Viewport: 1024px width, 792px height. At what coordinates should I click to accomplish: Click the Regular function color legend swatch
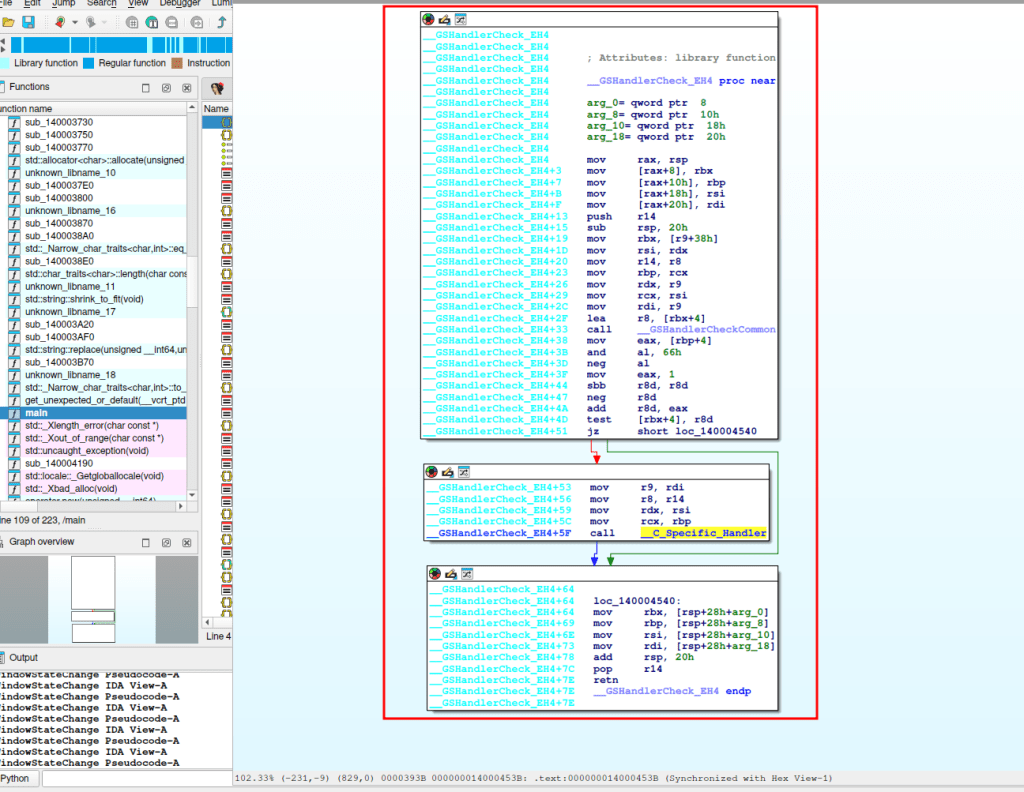88,63
